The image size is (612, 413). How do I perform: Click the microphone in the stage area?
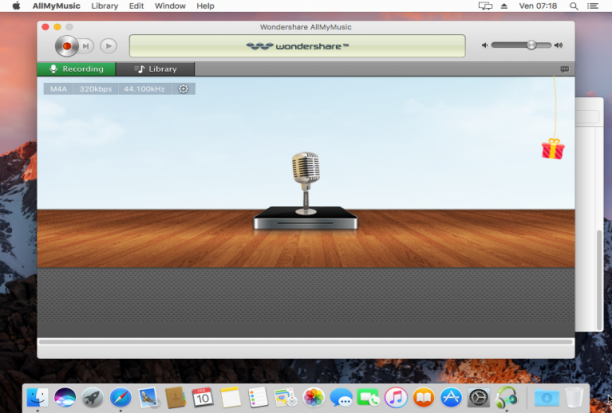(306, 183)
